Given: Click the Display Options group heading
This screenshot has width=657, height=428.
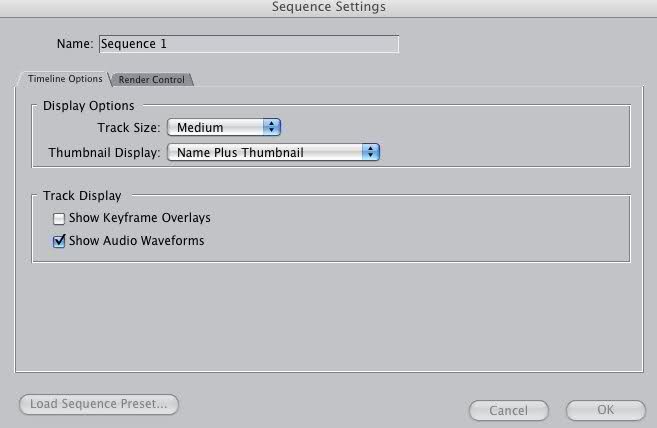Looking at the screenshot, I should tap(88, 105).
